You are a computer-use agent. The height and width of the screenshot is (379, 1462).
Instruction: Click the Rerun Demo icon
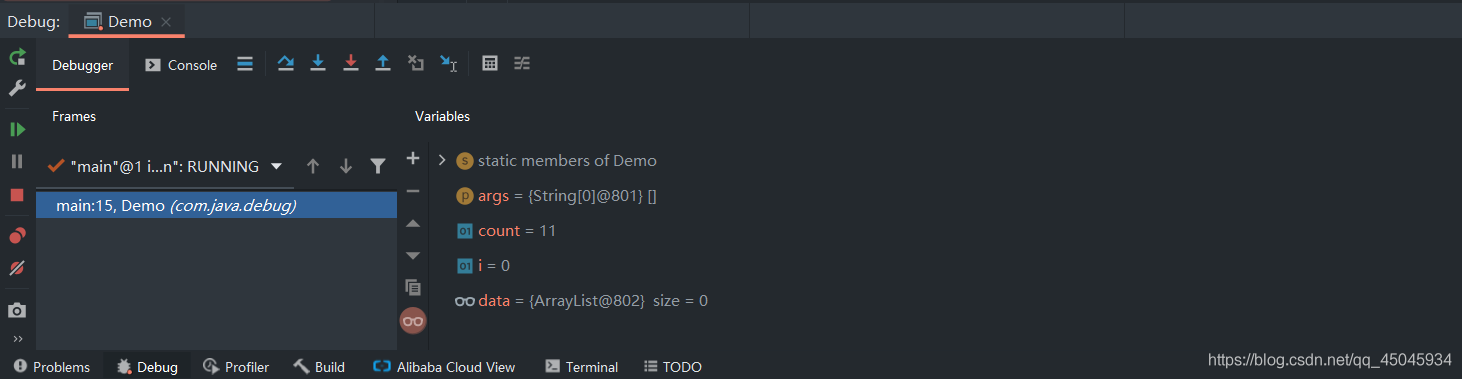click(x=17, y=57)
